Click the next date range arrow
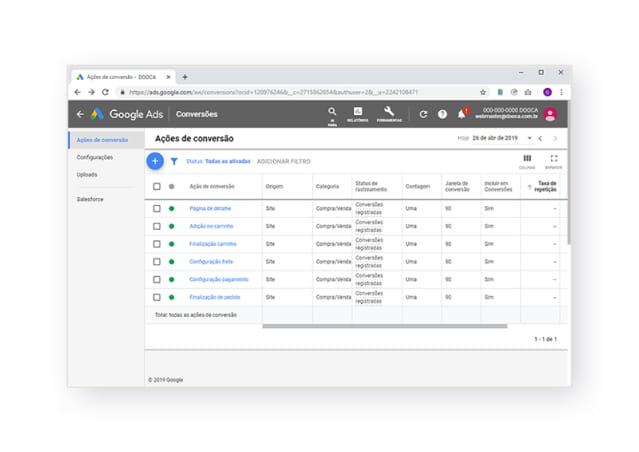The height and width of the screenshot is (452, 639). tap(555, 138)
